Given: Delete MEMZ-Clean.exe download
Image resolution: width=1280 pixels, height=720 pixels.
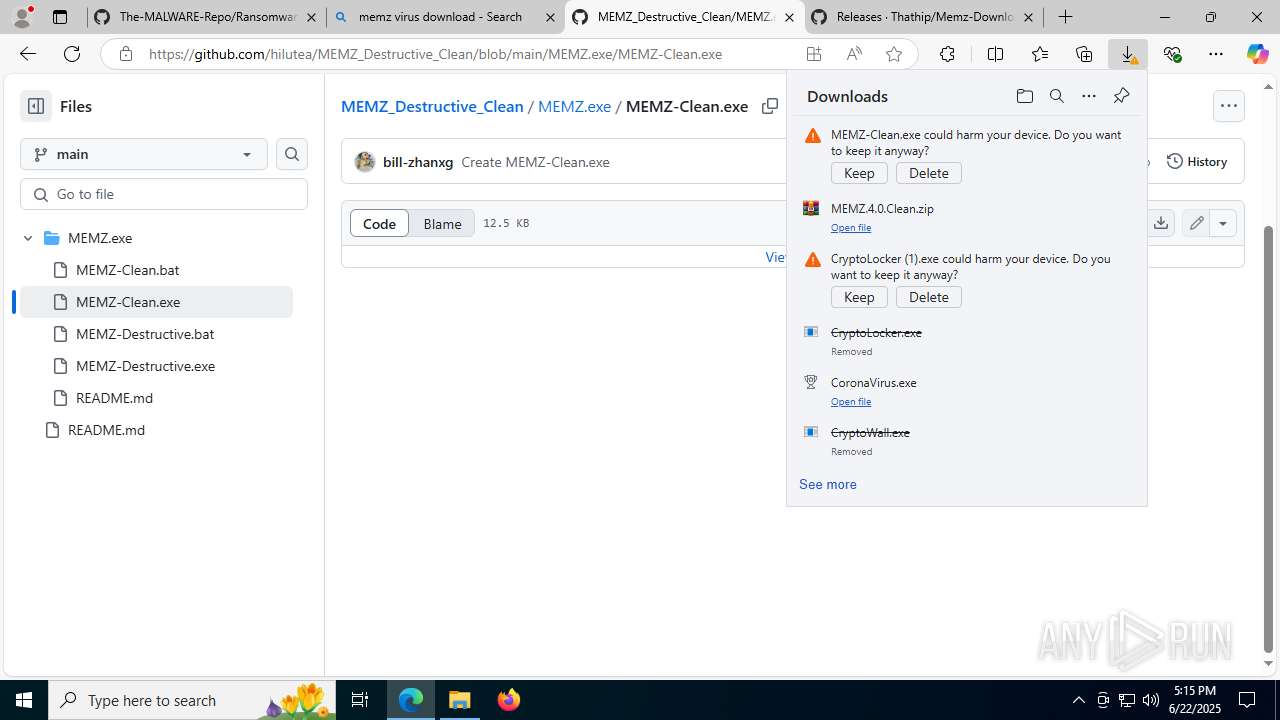Looking at the screenshot, I should point(928,173).
